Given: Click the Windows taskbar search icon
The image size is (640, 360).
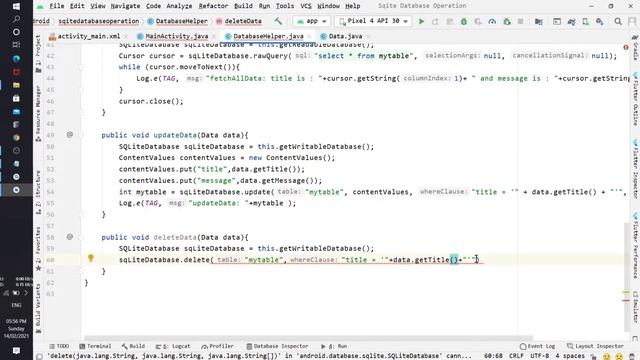Looking at the screenshot, I should pos(16,19).
